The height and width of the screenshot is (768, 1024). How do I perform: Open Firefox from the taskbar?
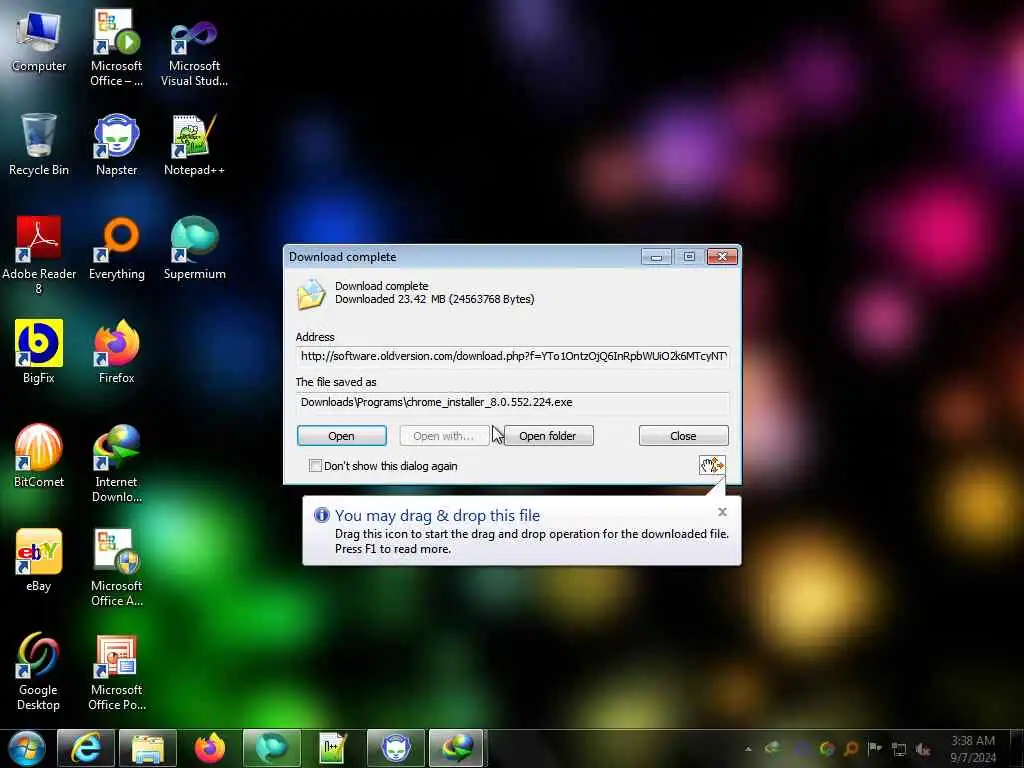[x=210, y=748]
